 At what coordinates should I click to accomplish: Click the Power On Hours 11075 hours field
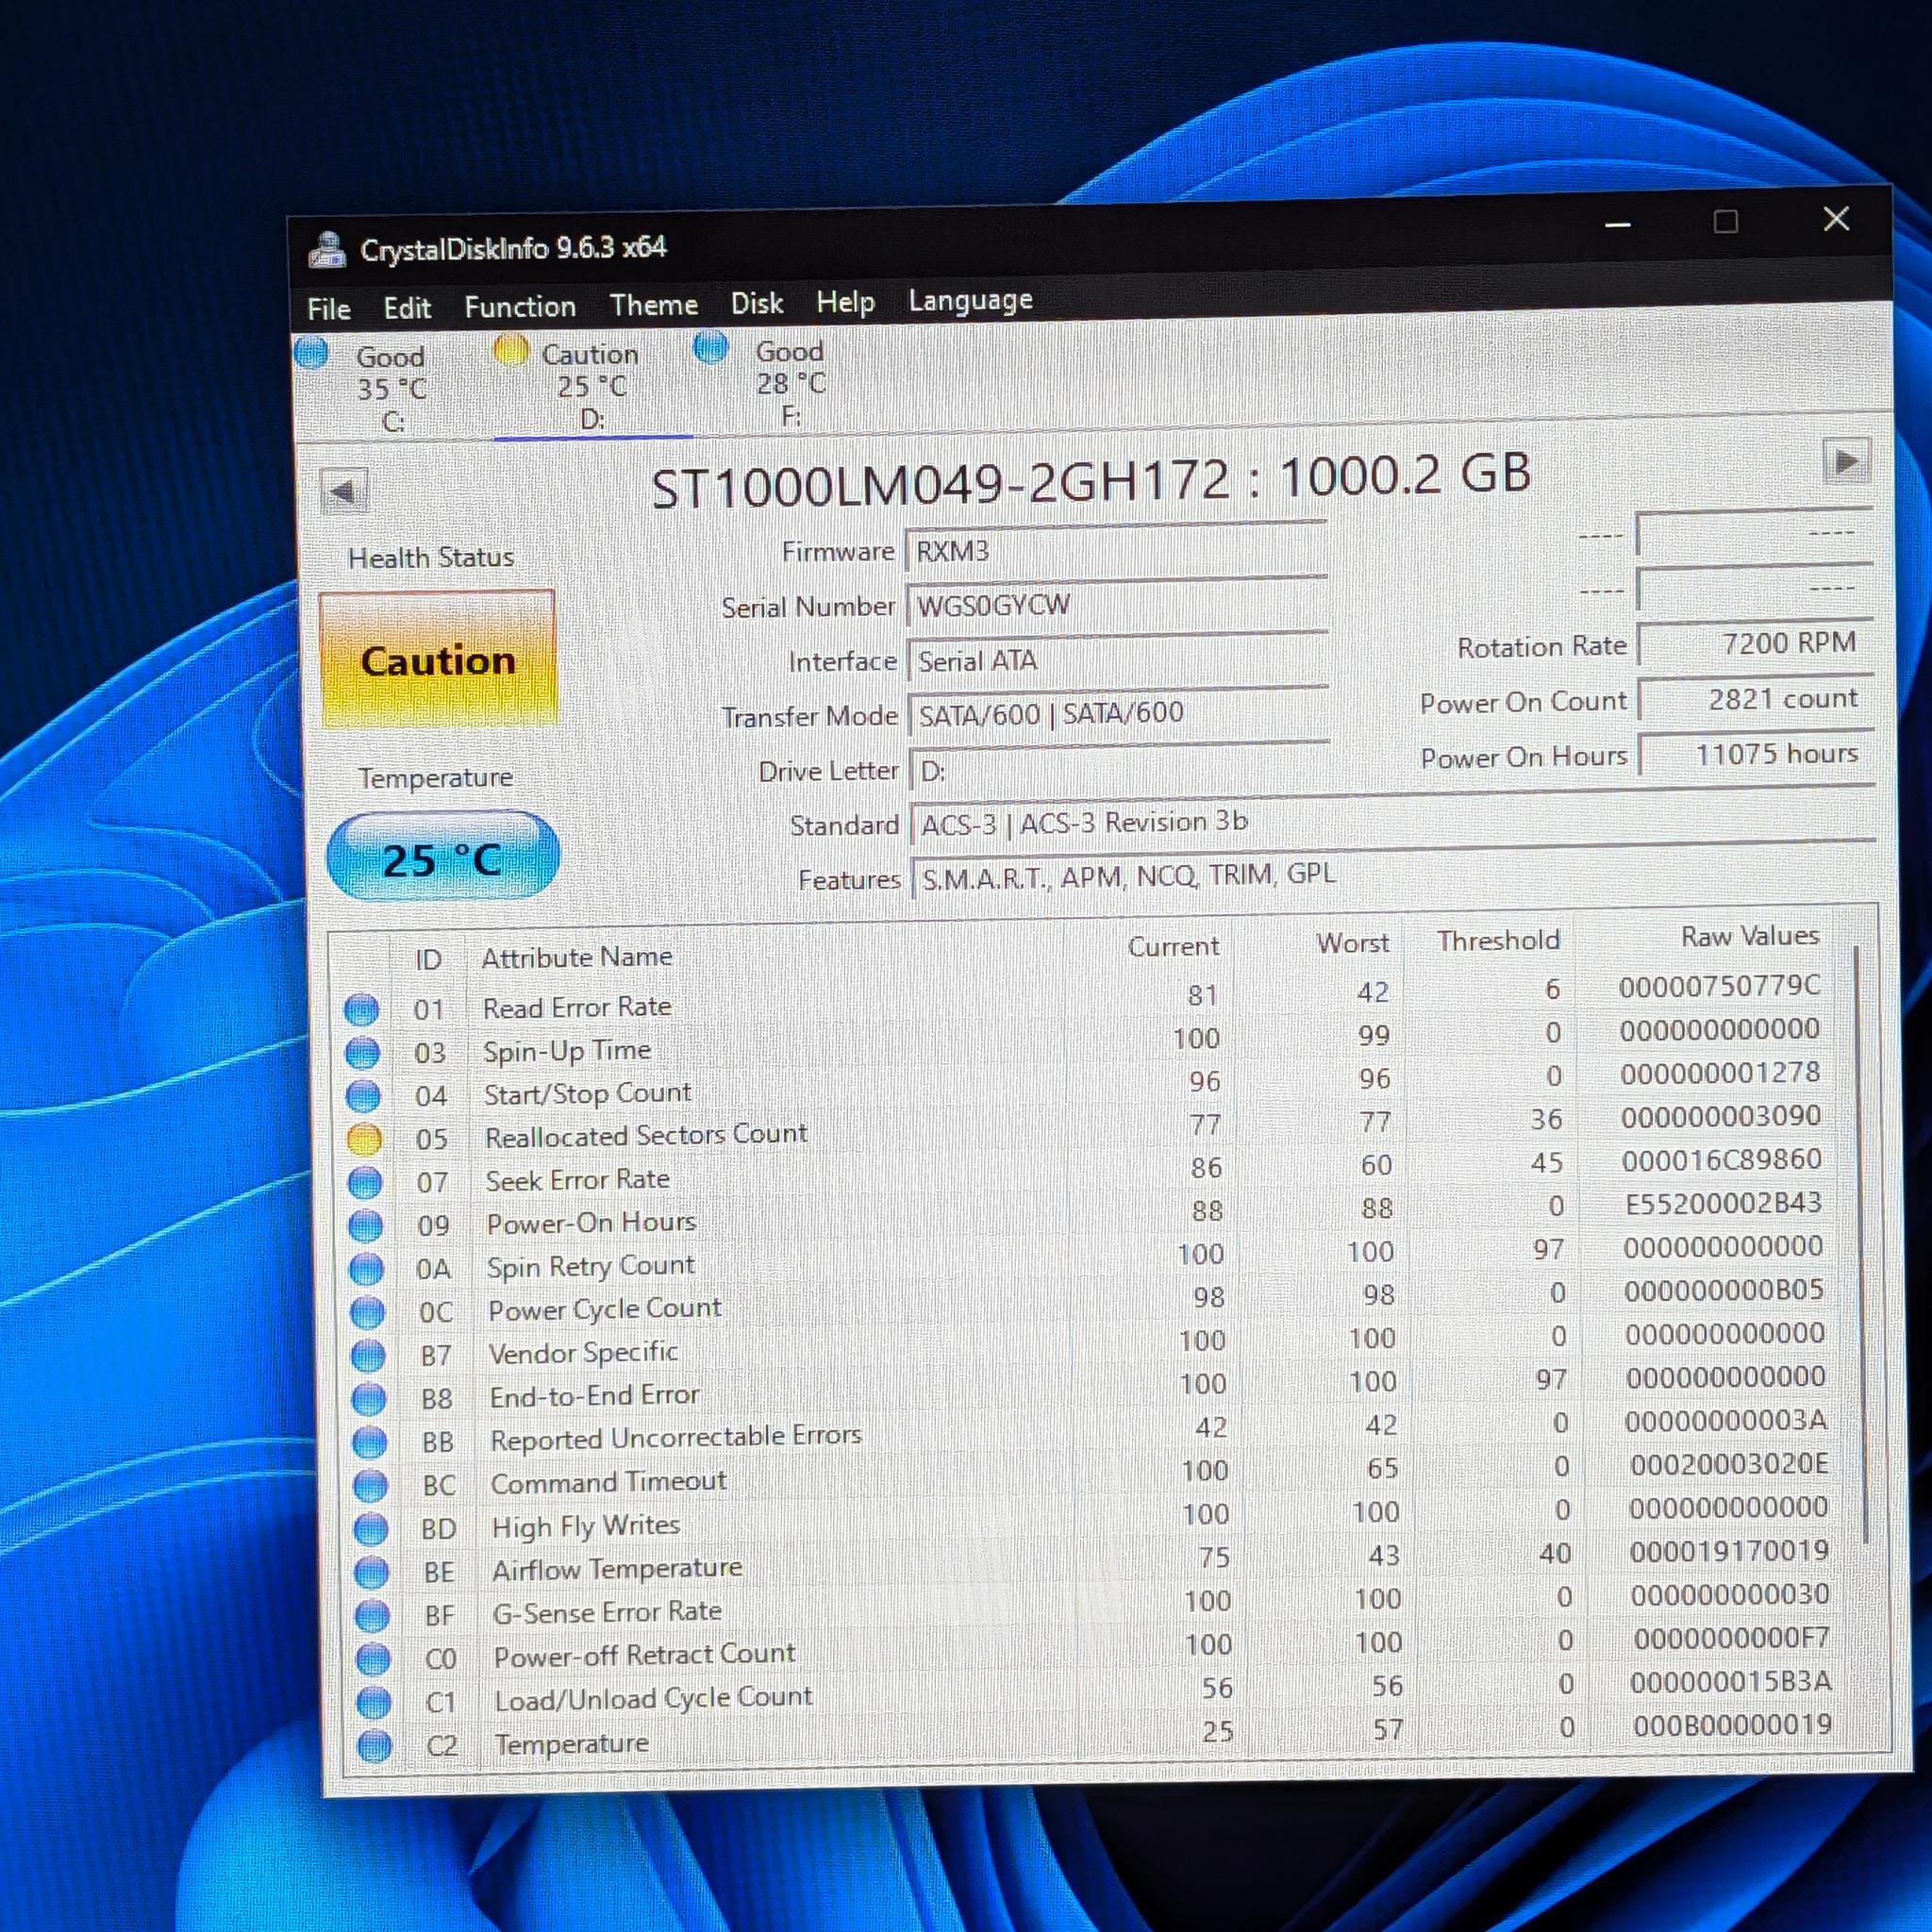pyautogui.click(x=1756, y=754)
